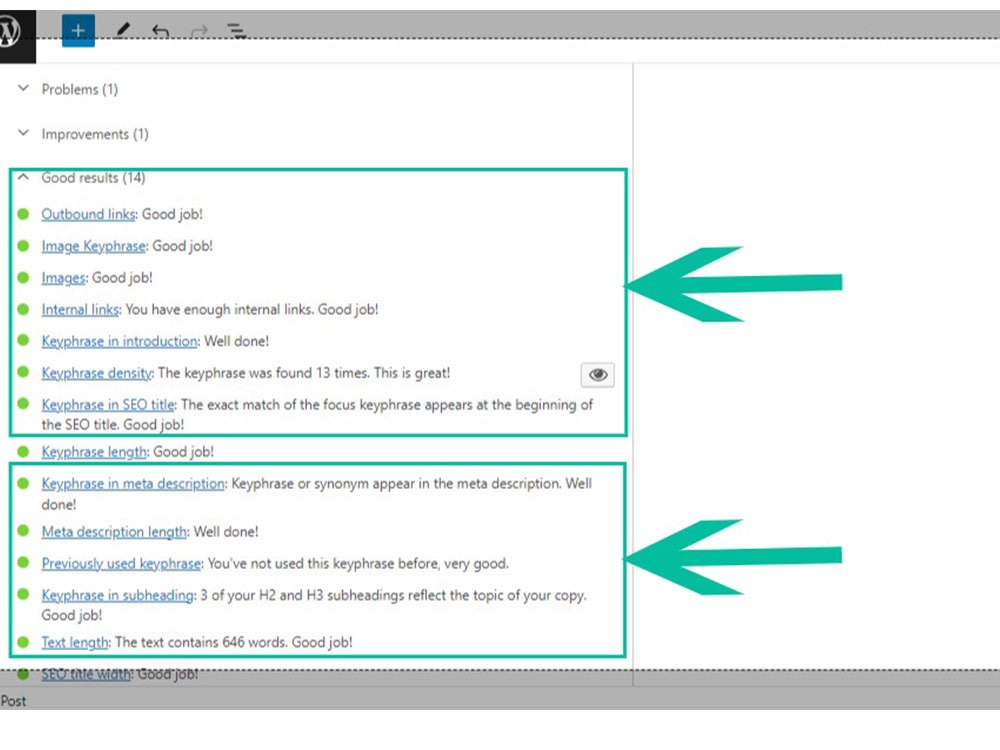Open the Internal links link
The width and height of the screenshot is (1000, 750).
pyautogui.click(x=80, y=310)
